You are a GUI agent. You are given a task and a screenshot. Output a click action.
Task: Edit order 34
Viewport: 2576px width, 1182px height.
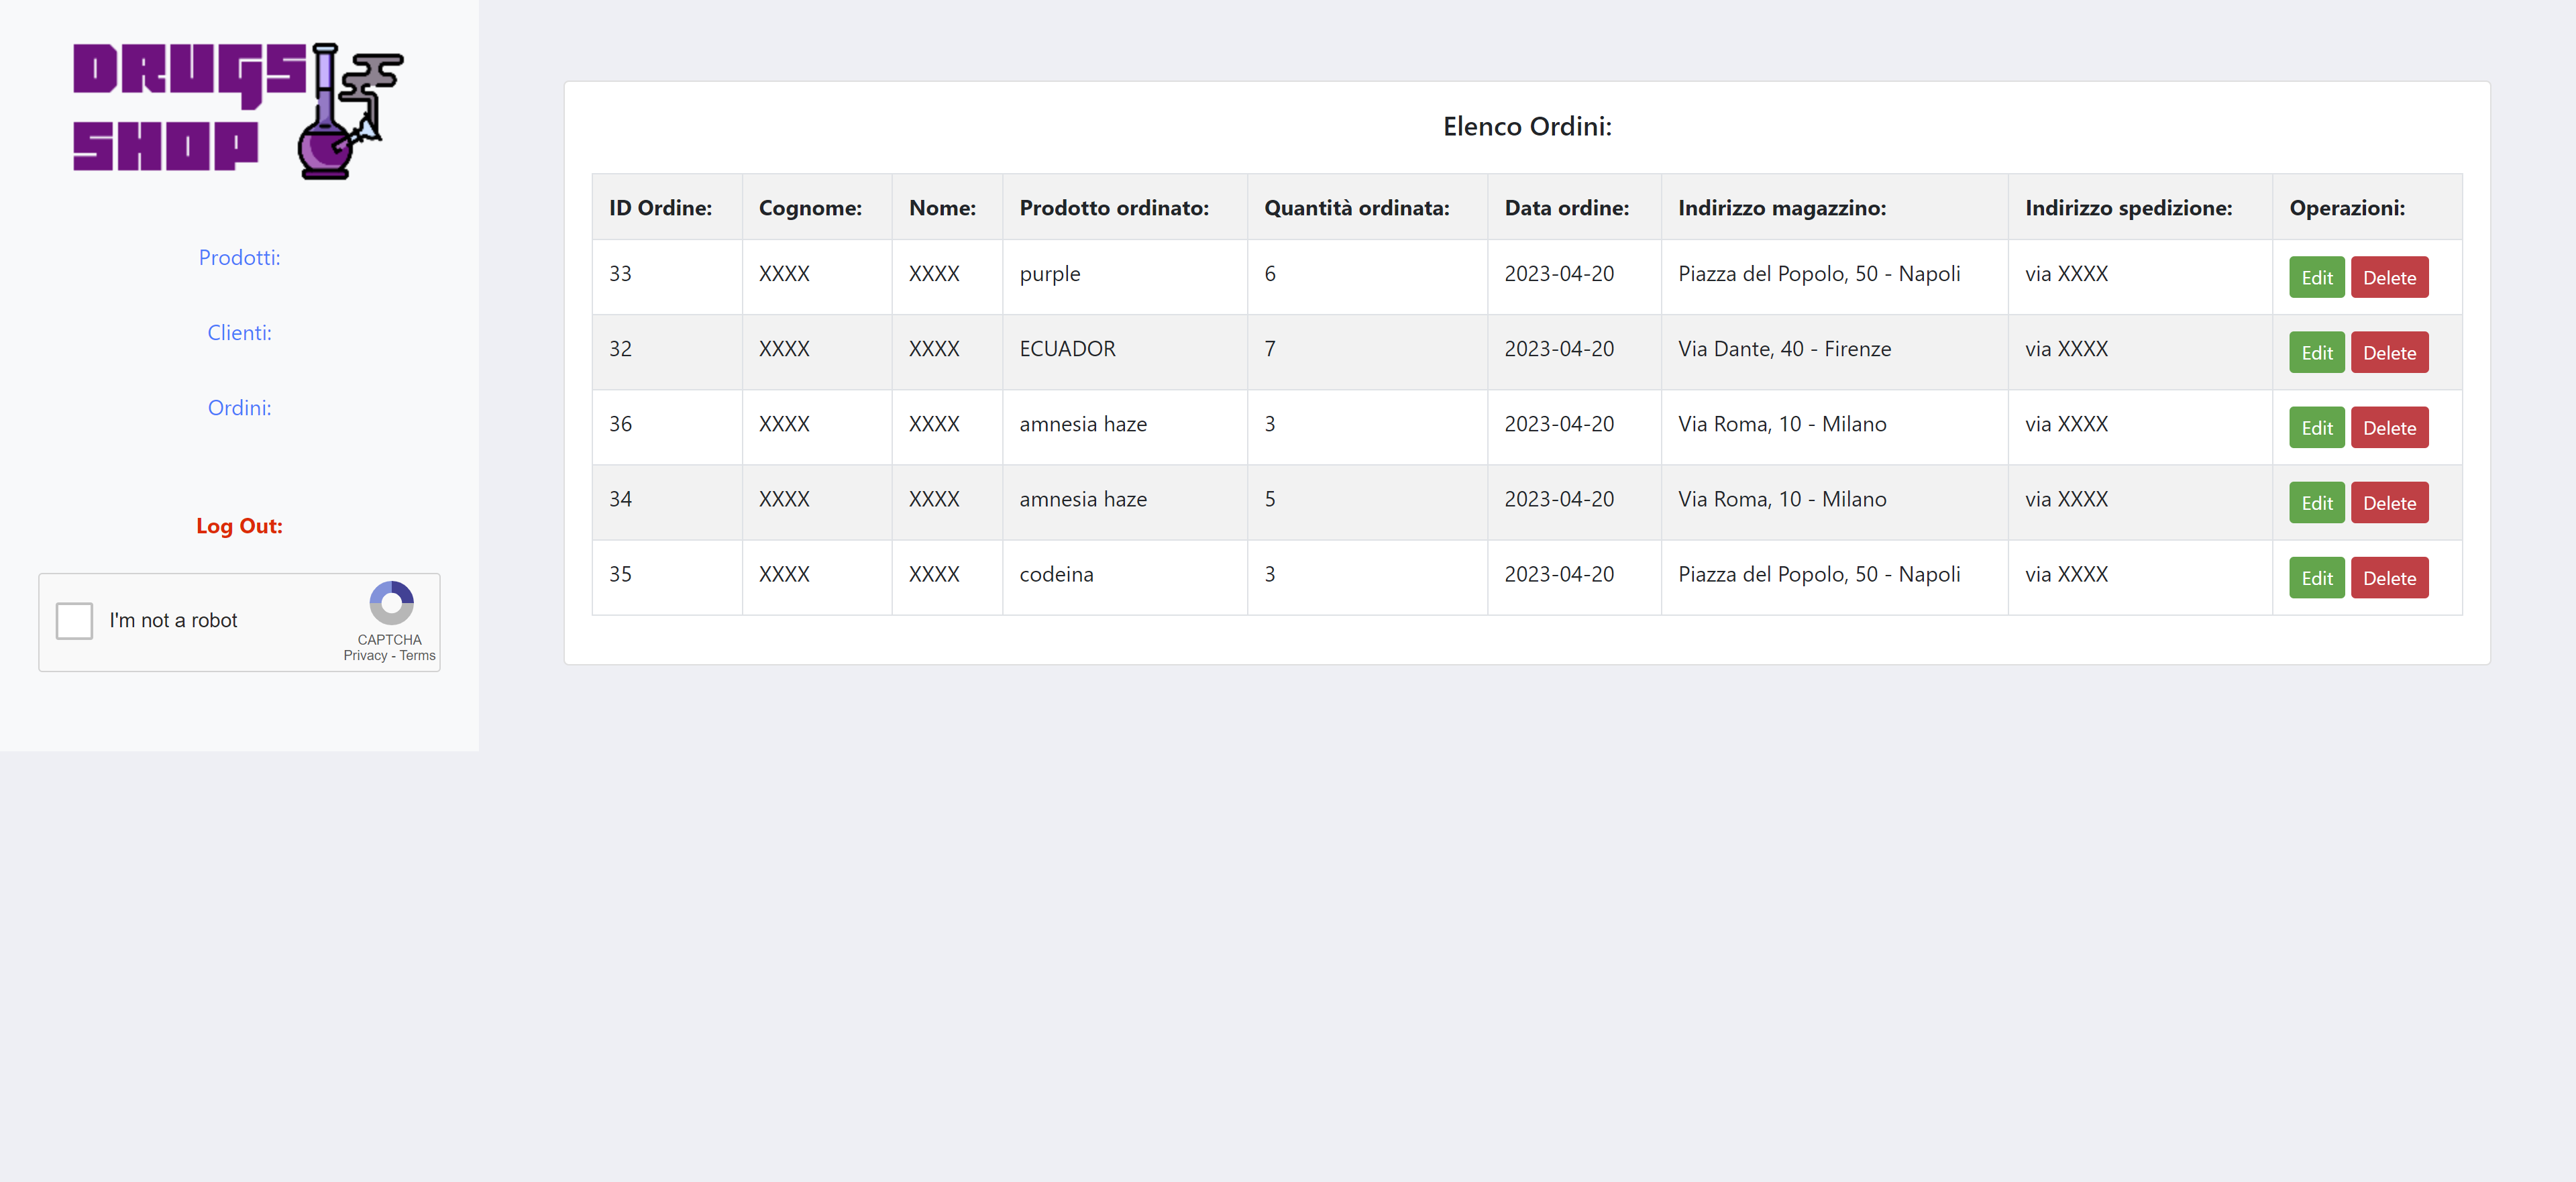pyautogui.click(x=2316, y=503)
